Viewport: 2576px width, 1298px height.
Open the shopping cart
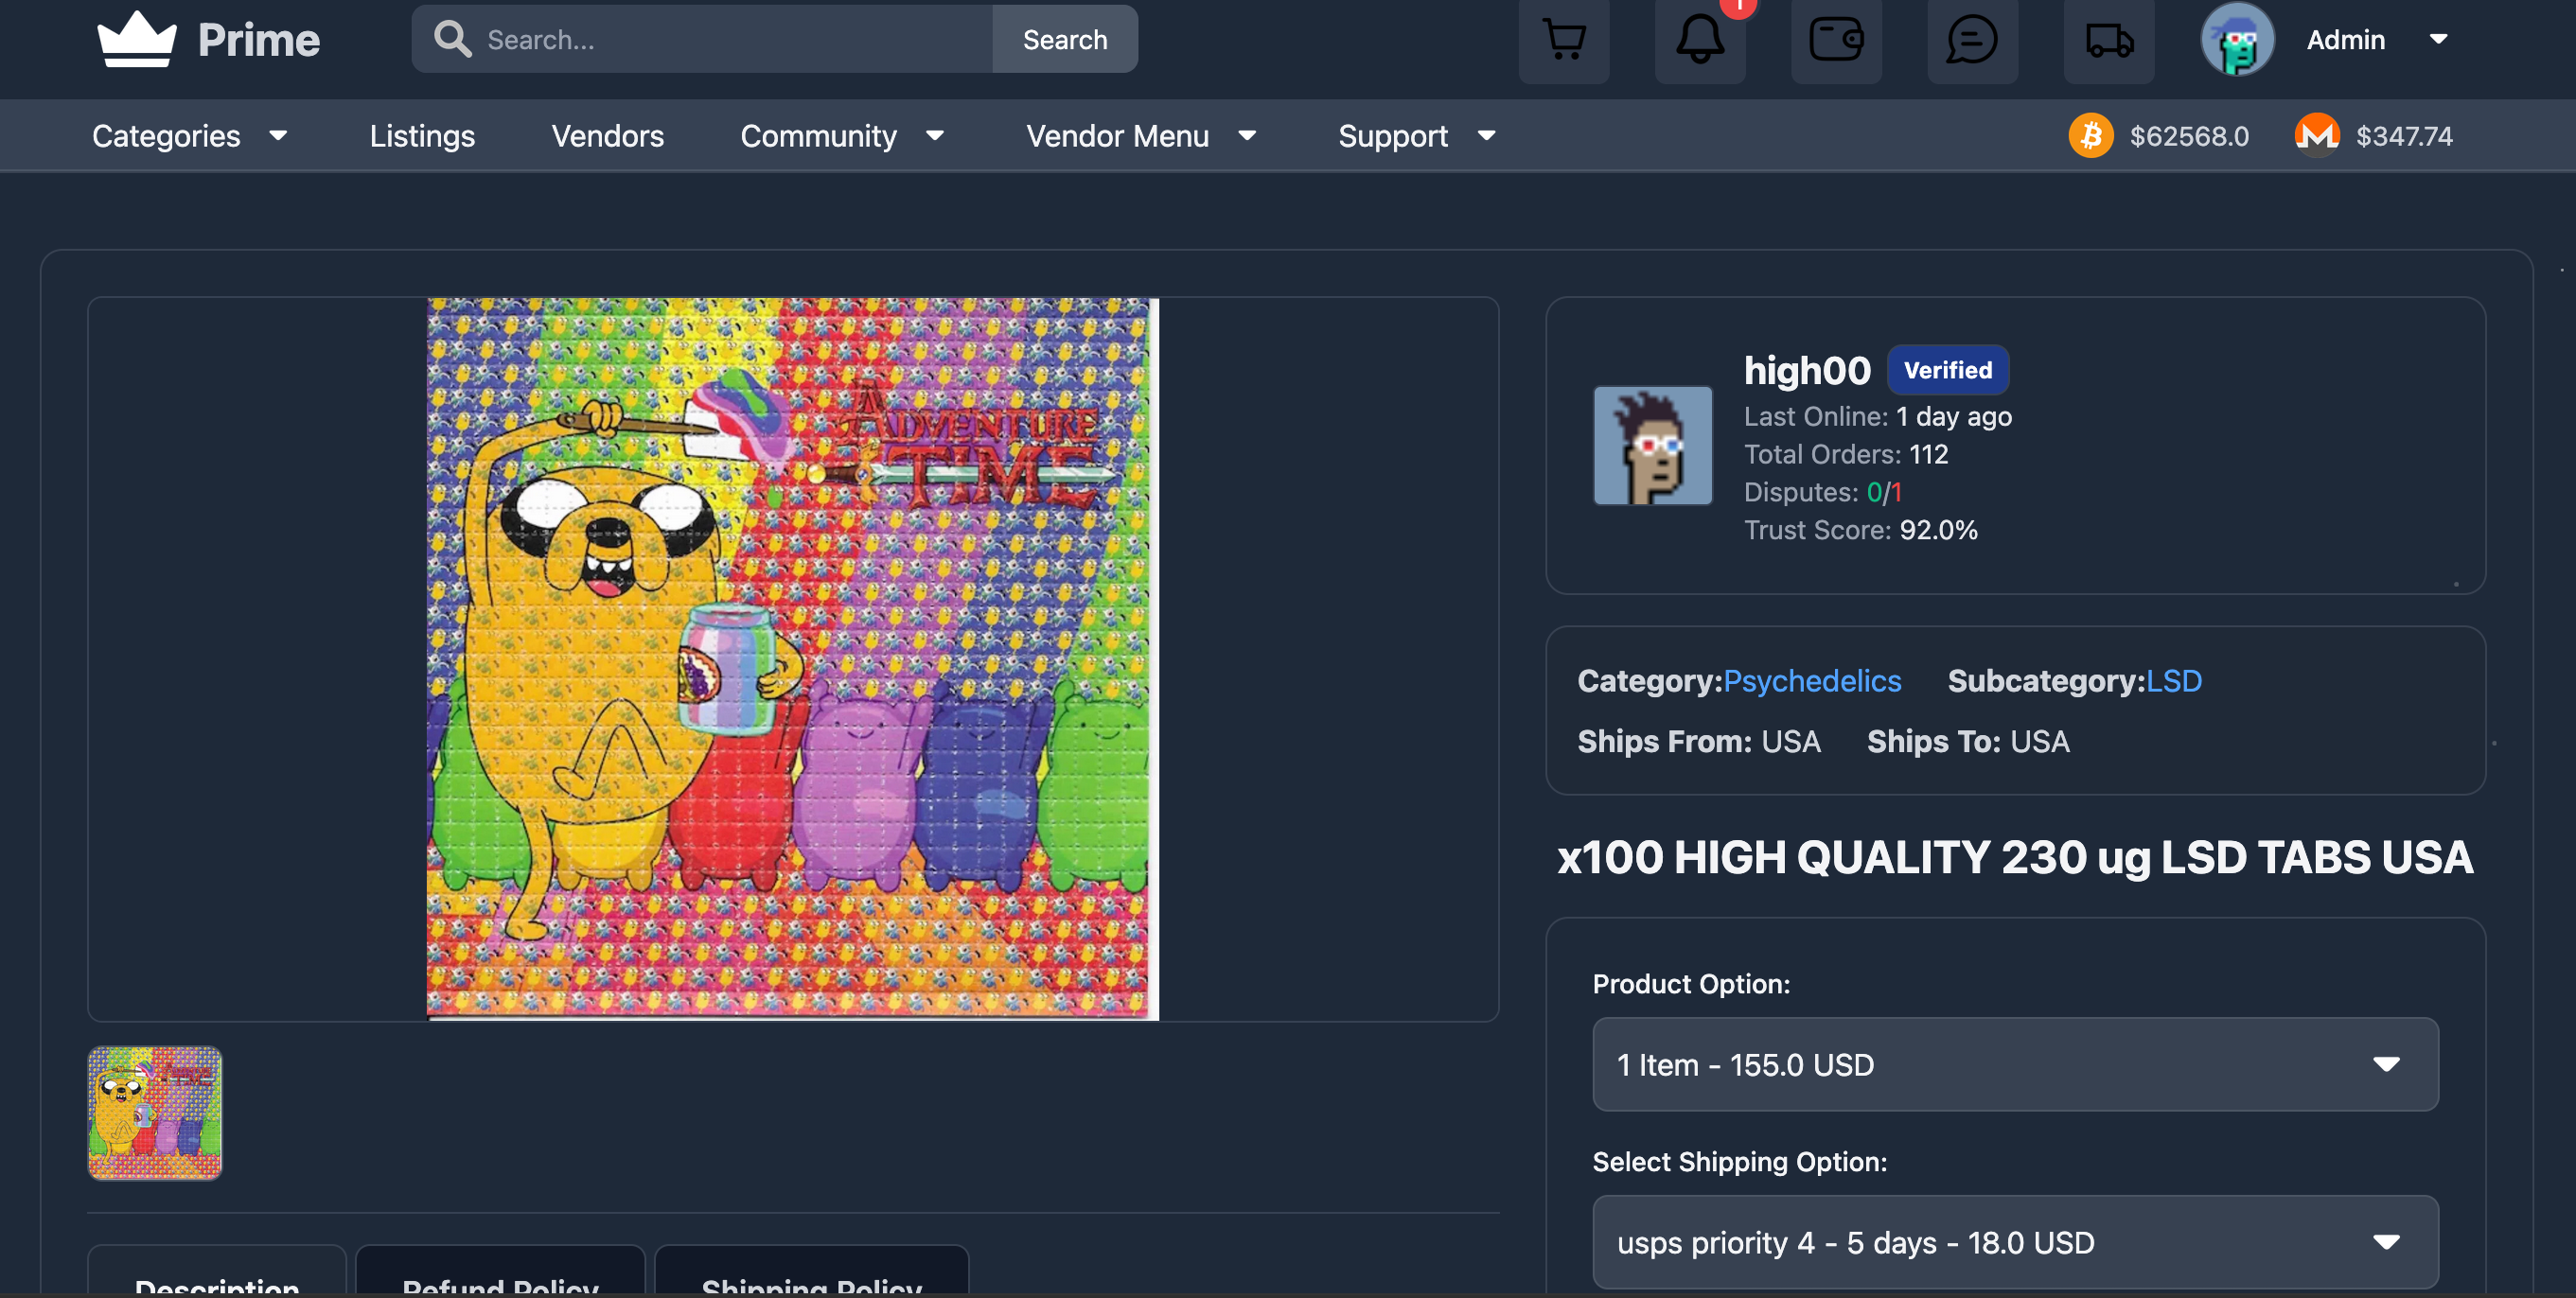tap(1563, 40)
